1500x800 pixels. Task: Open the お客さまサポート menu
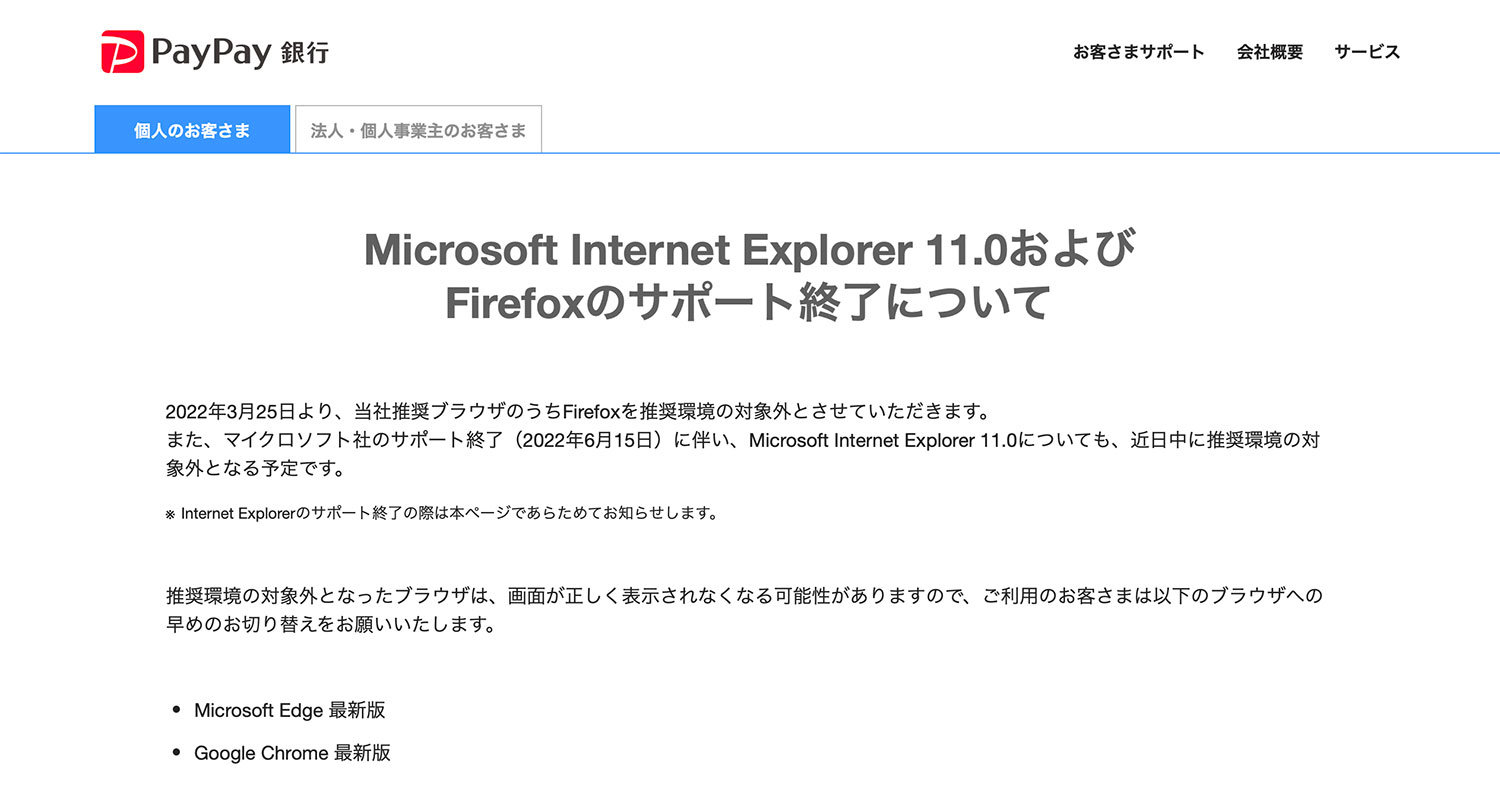click(x=1138, y=52)
